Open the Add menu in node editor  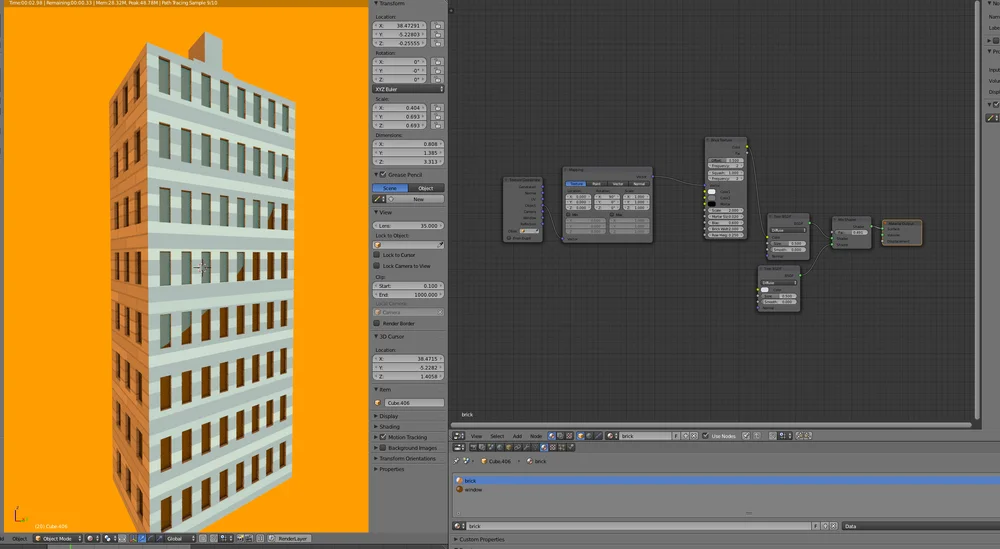click(x=517, y=436)
